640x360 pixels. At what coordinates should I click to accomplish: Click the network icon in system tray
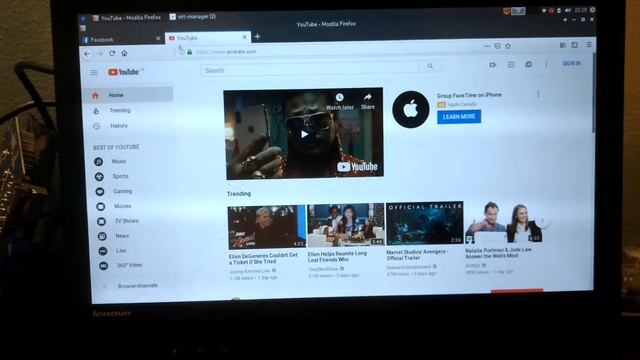tap(544, 11)
